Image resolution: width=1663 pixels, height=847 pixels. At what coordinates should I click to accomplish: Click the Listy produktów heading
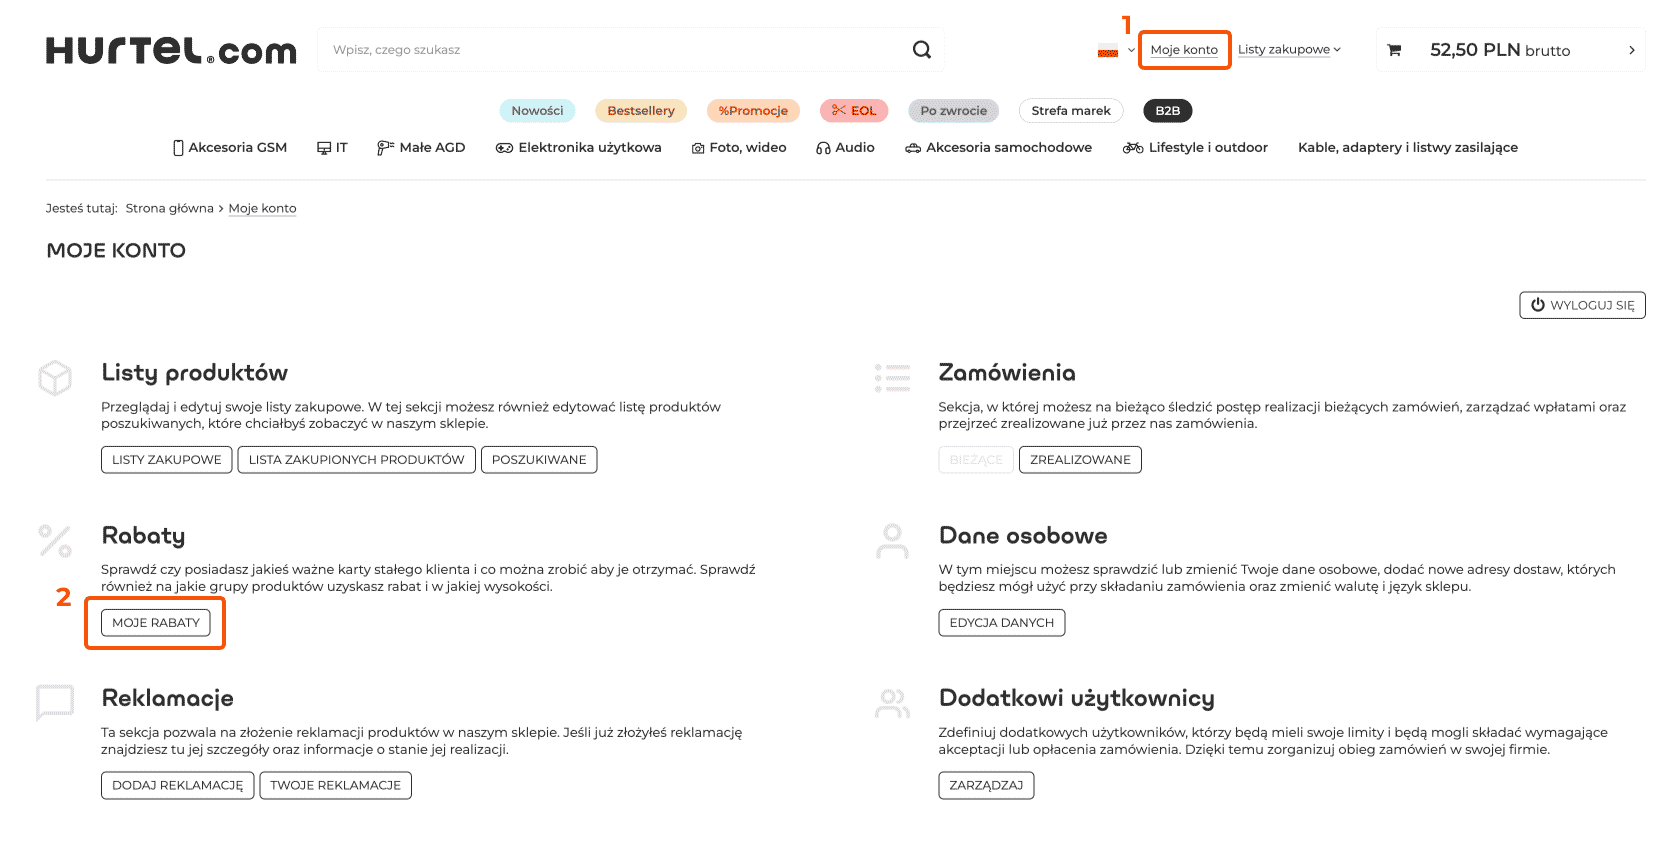195,373
